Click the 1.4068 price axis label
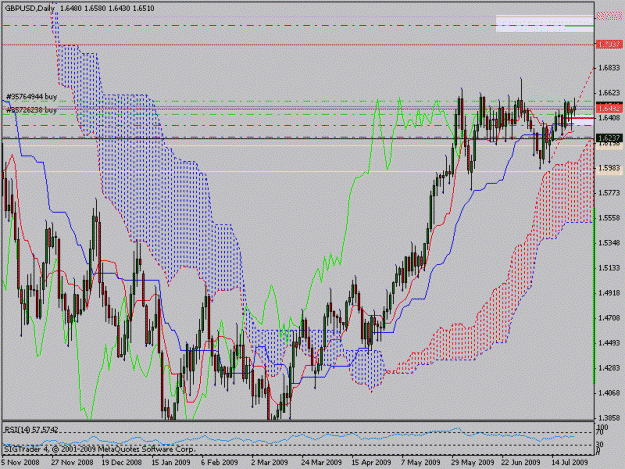 610,393
